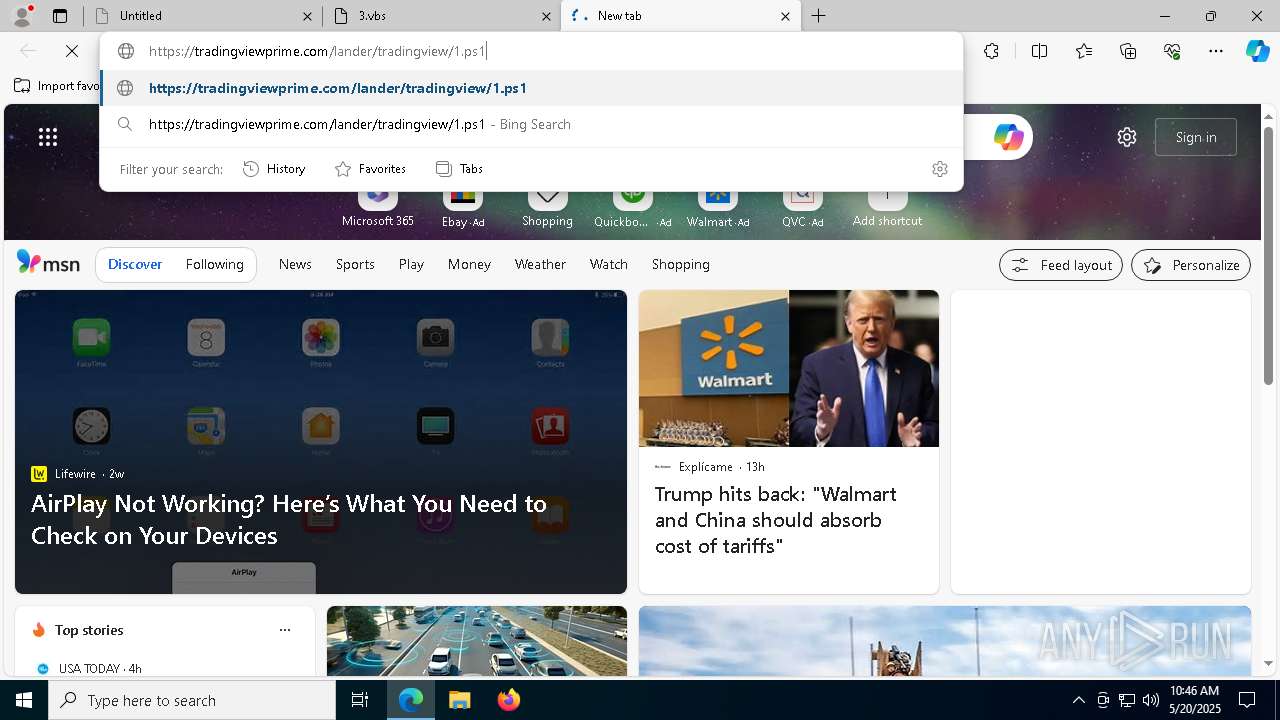Select the Following tab
The height and width of the screenshot is (720, 1280).
pyautogui.click(x=214, y=264)
